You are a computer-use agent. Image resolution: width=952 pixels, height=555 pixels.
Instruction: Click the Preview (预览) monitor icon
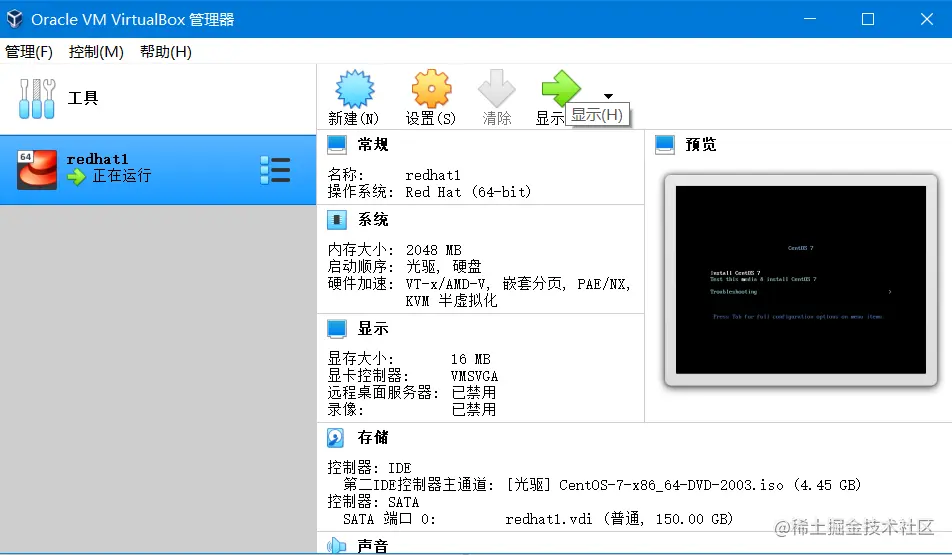coord(665,145)
